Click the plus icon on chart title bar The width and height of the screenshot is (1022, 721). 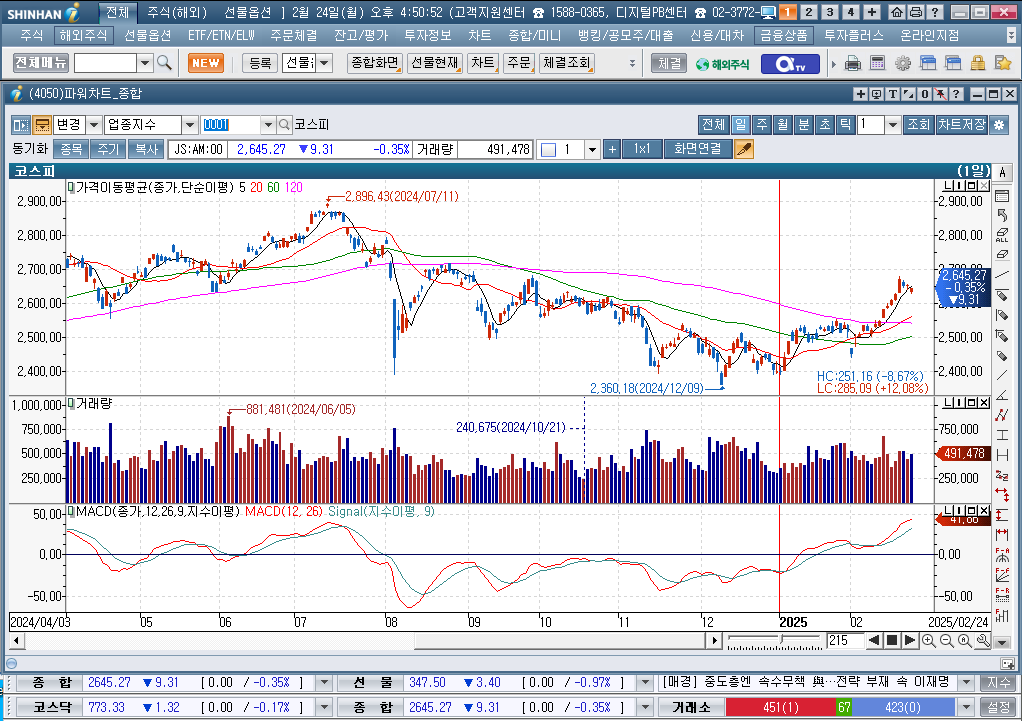(861, 94)
